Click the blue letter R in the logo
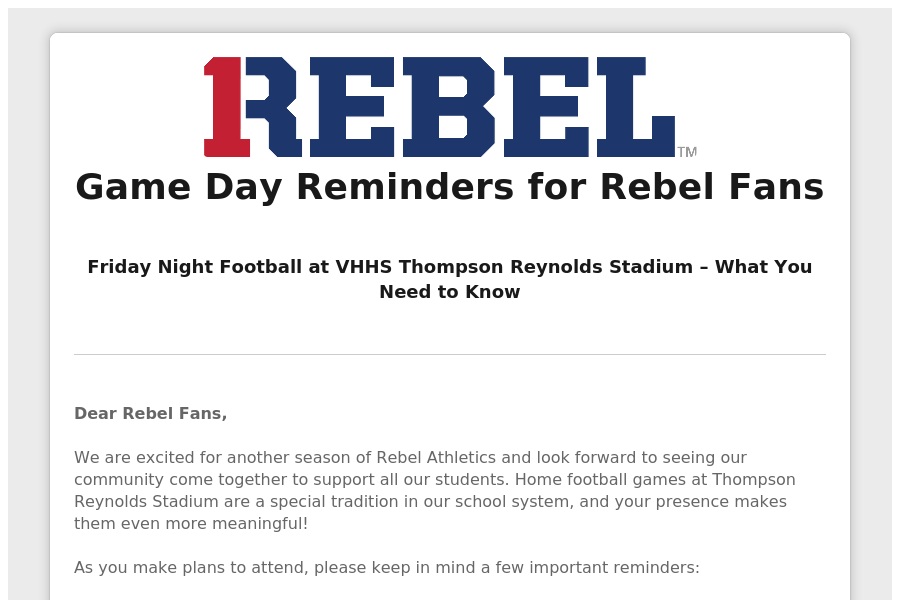This screenshot has height=600, width=900. coord(272,107)
